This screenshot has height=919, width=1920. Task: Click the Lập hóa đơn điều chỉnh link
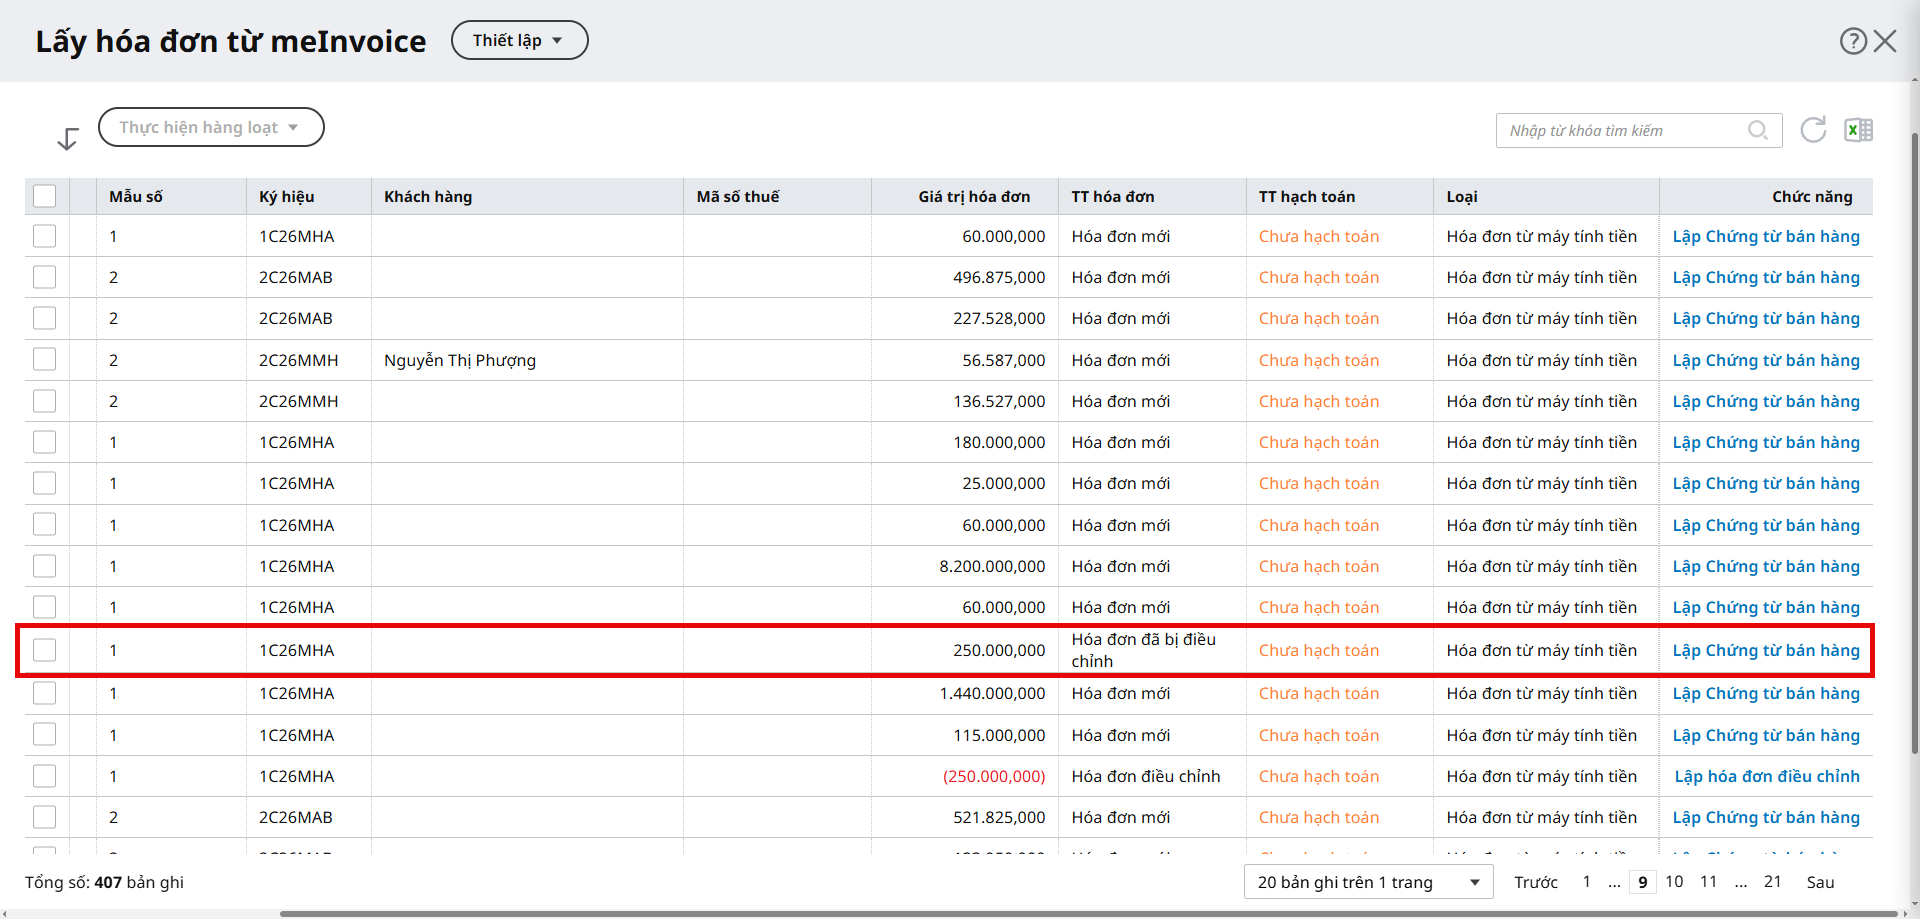pyautogui.click(x=1767, y=776)
